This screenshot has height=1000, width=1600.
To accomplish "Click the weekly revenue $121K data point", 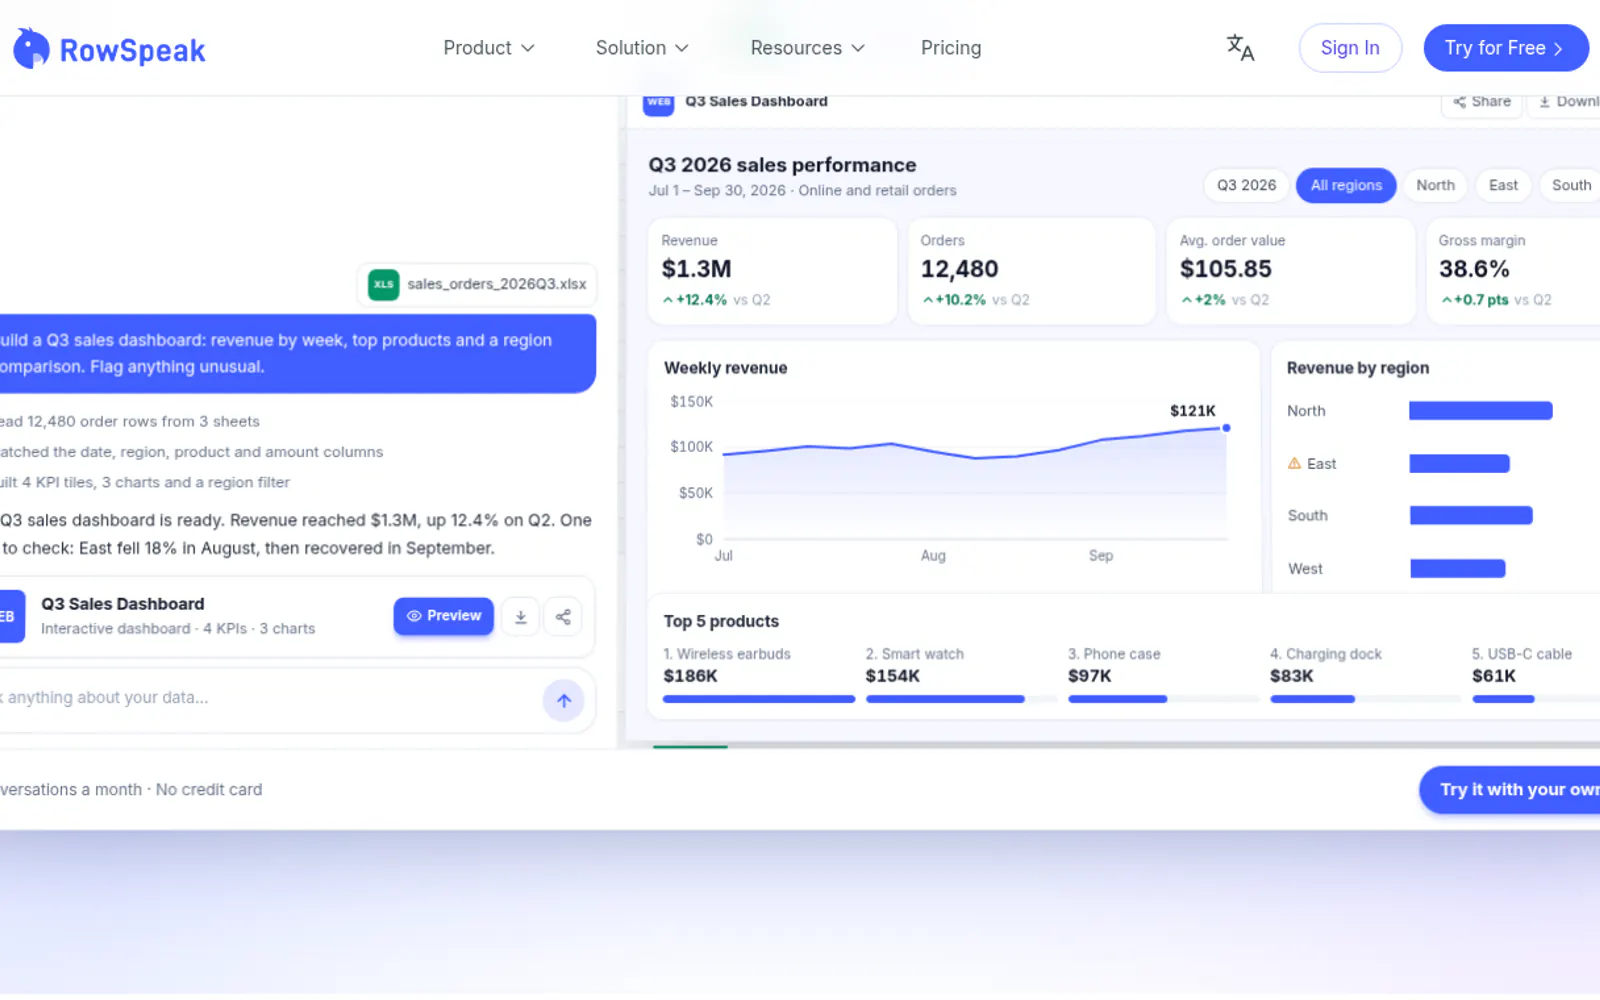I will (1226, 428).
